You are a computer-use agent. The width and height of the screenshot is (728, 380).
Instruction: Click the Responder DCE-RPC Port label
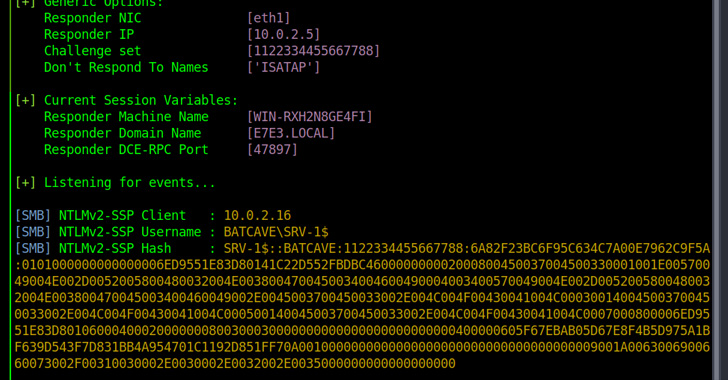[x=126, y=150]
